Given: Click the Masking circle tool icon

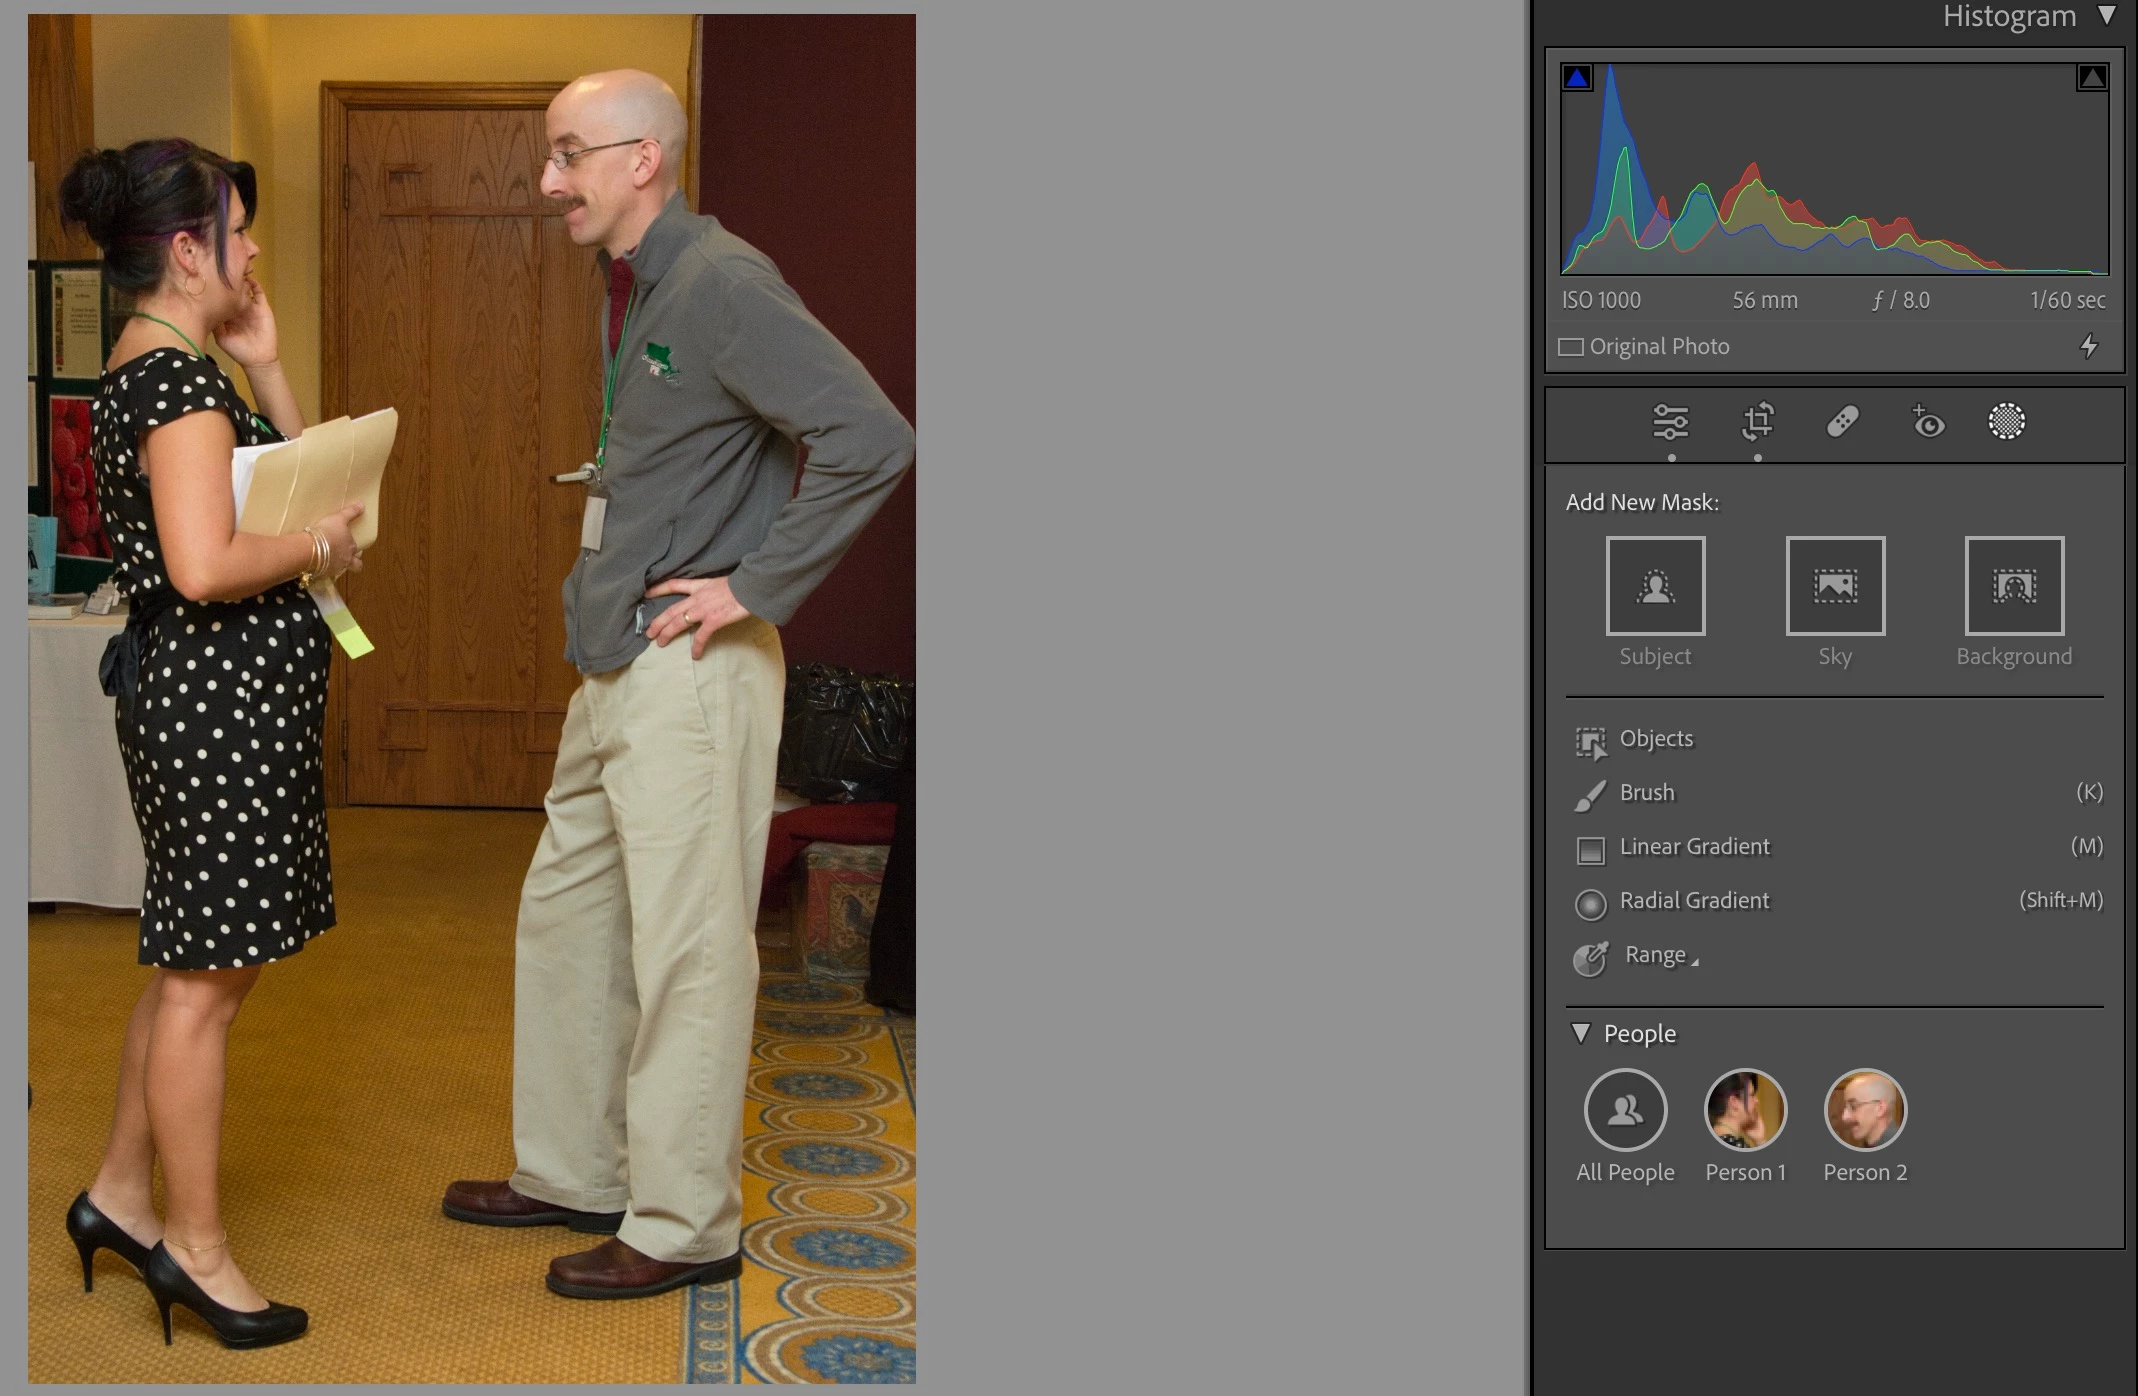Looking at the screenshot, I should [2006, 422].
